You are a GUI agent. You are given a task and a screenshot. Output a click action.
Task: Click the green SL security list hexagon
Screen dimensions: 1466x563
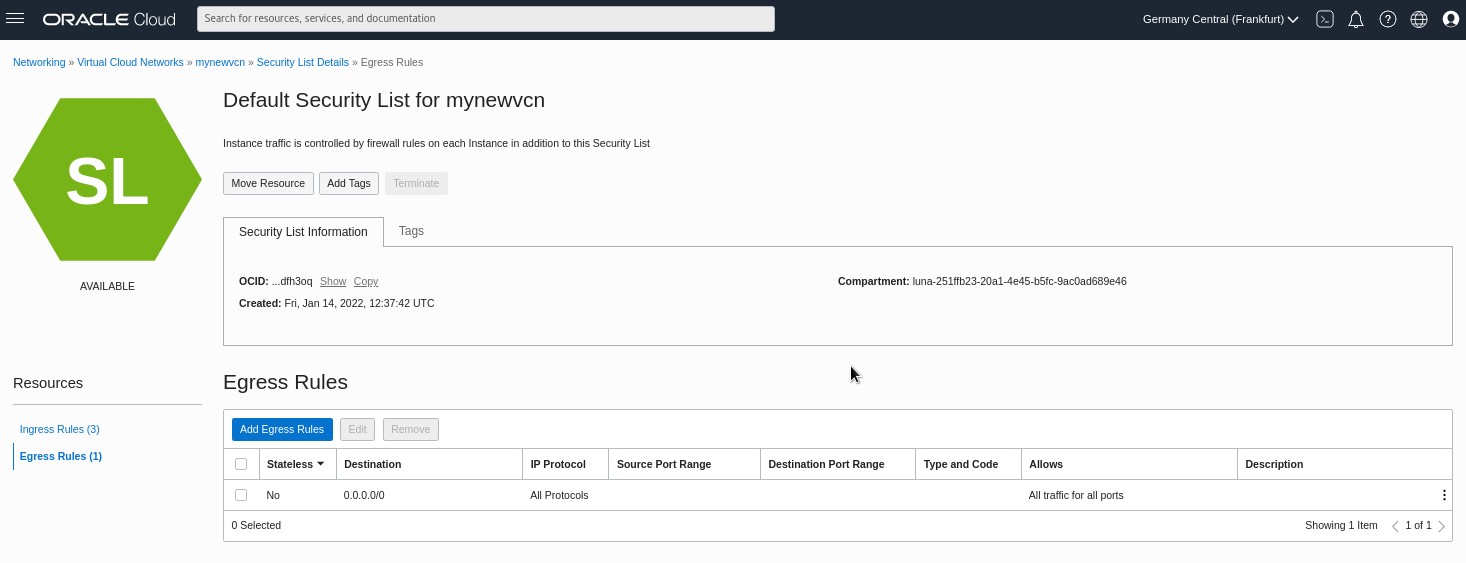[107, 180]
